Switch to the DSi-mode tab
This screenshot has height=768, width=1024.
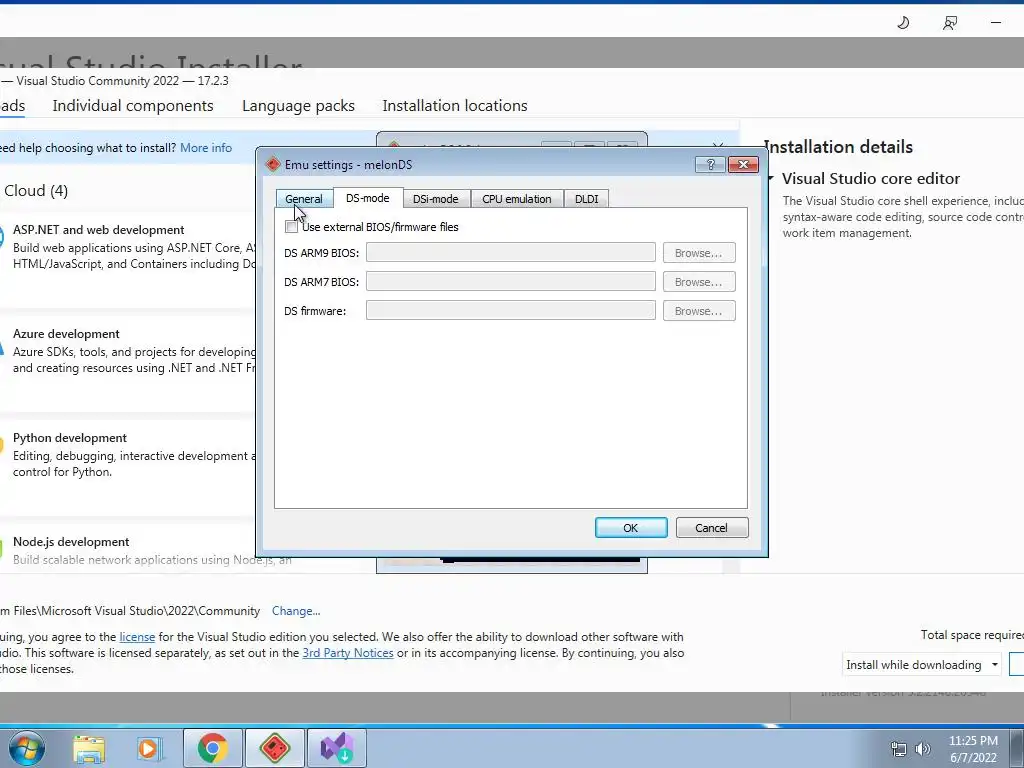(x=436, y=199)
